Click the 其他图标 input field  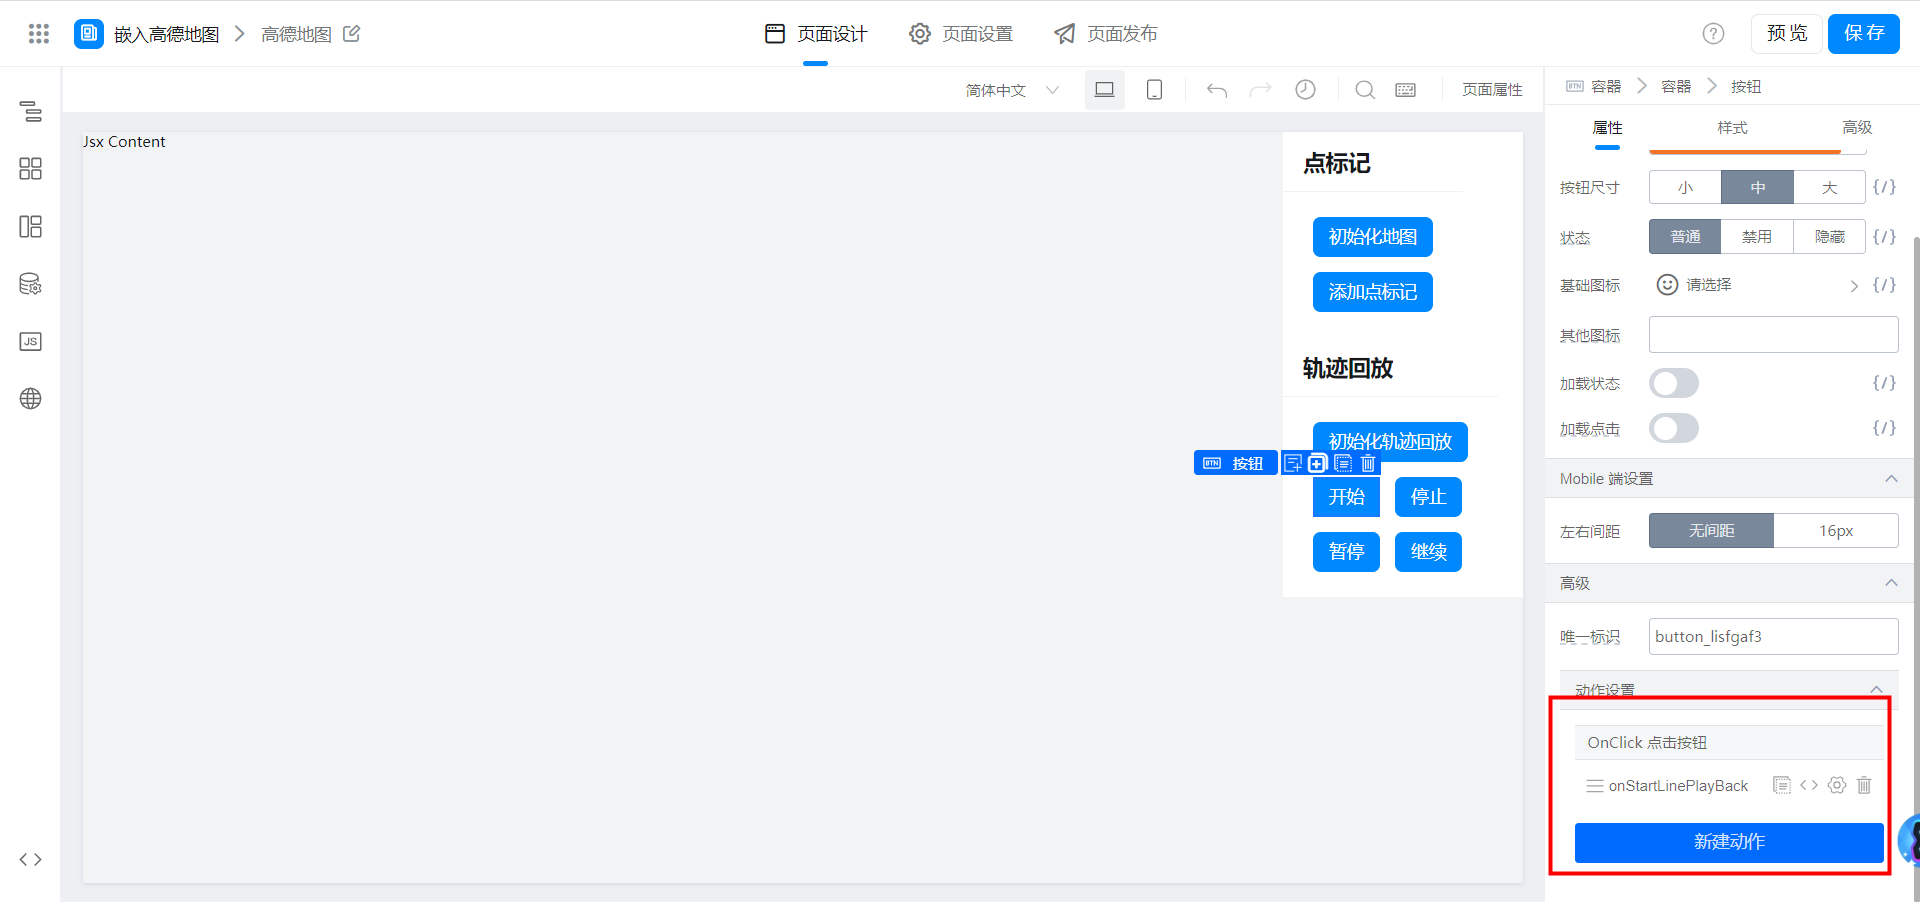pyautogui.click(x=1773, y=334)
